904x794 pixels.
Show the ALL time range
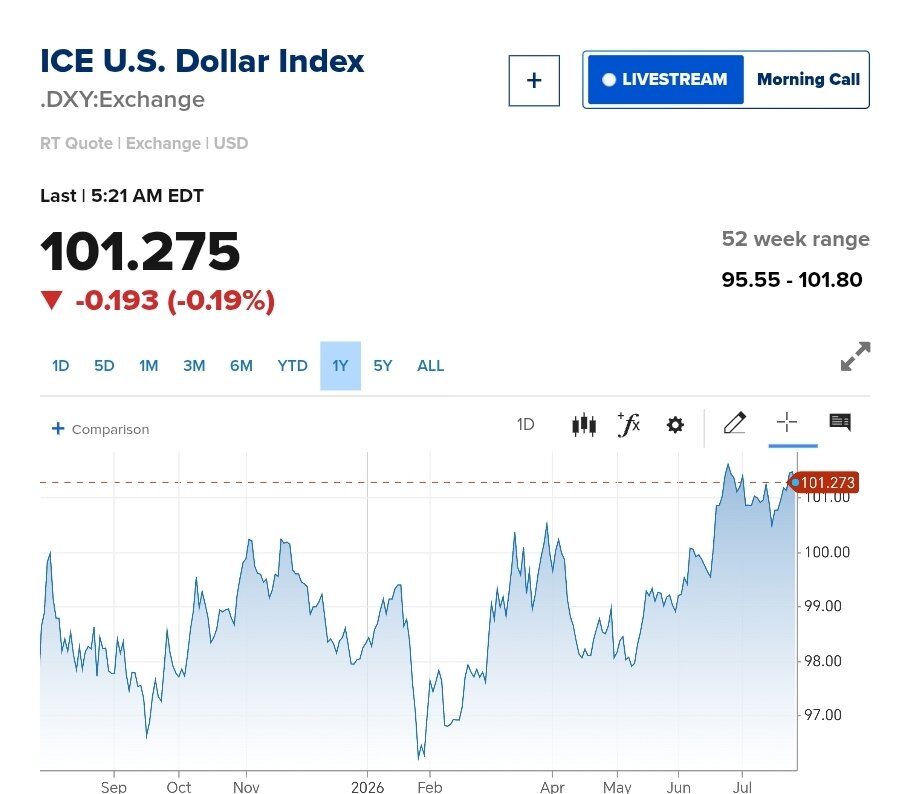coord(431,366)
